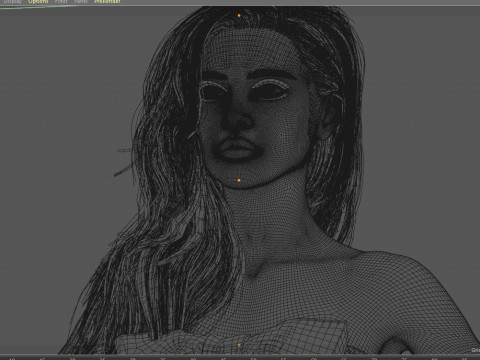This screenshot has width=480, height=360.
Task: Open the Display menu in the viewport panel
Action: point(13,1)
